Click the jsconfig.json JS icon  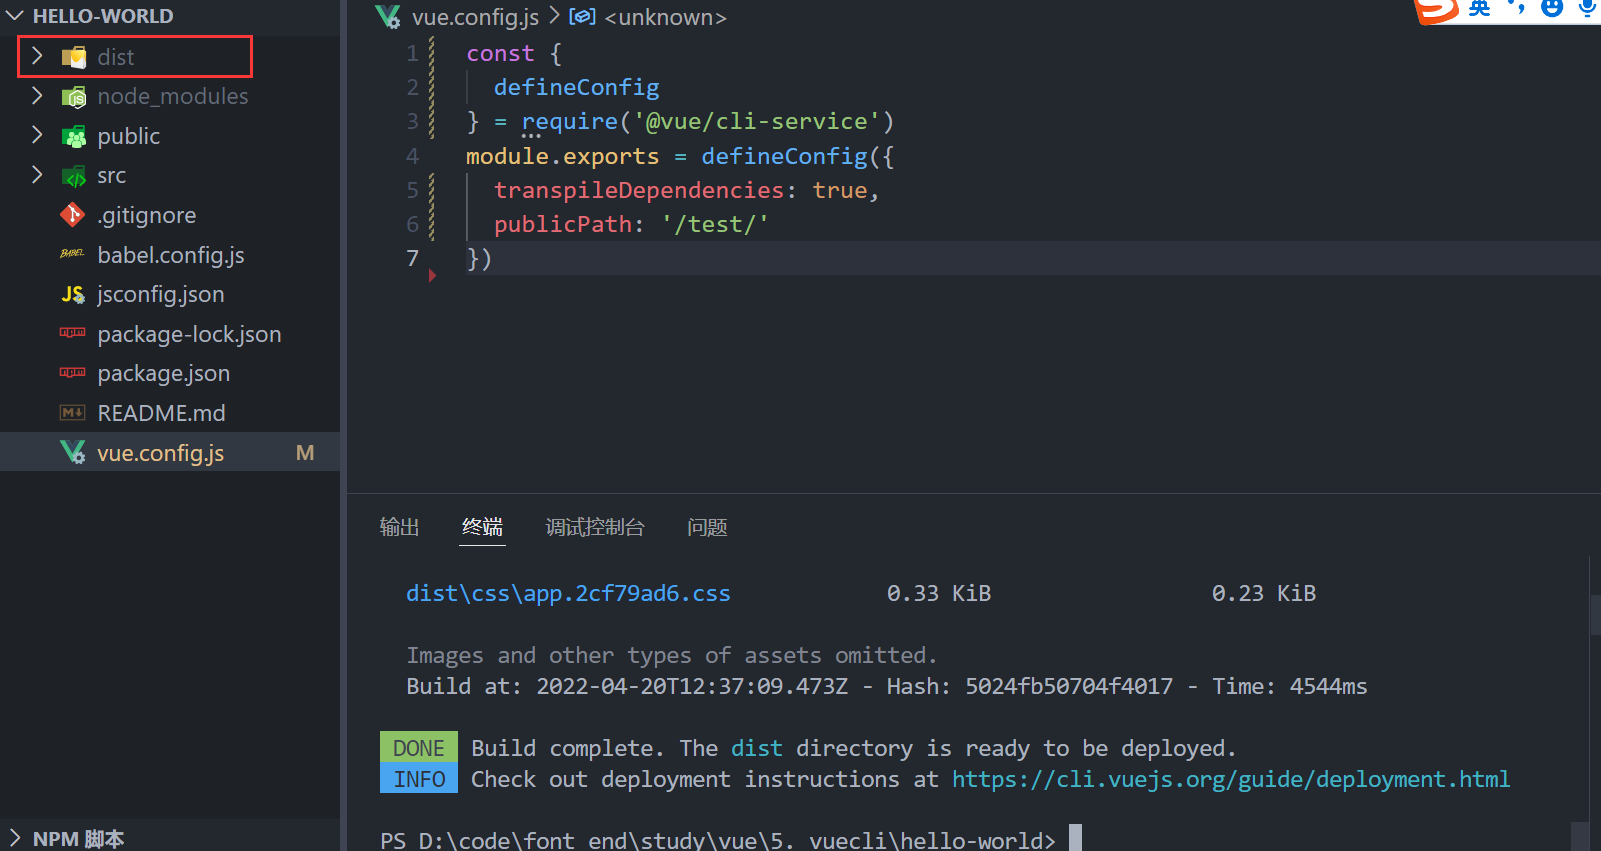tap(73, 294)
